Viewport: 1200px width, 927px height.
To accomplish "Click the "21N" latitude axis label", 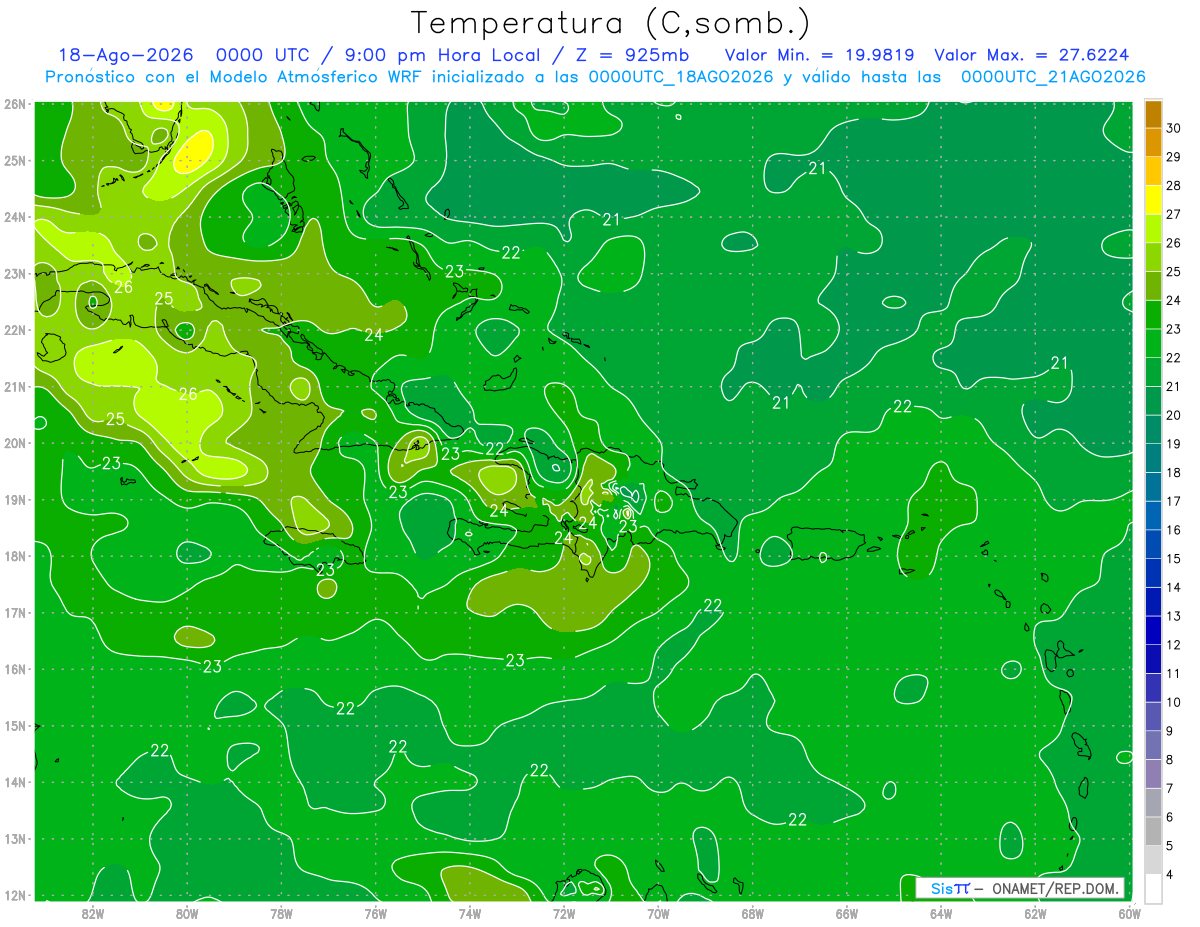I will click(x=15, y=386).
